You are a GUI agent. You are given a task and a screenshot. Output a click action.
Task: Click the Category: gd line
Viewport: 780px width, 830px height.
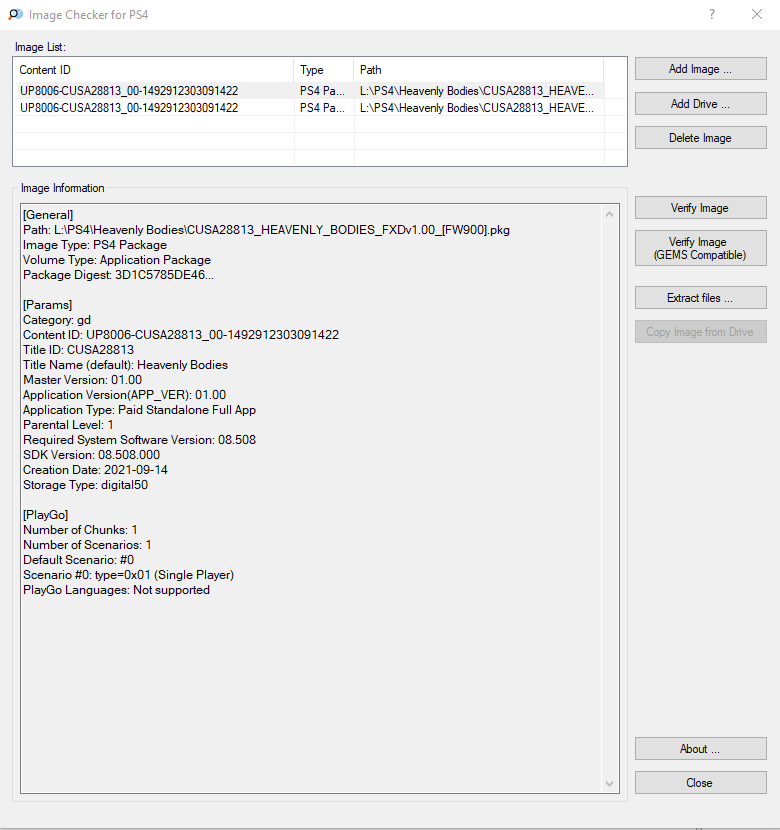tap(57, 320)
